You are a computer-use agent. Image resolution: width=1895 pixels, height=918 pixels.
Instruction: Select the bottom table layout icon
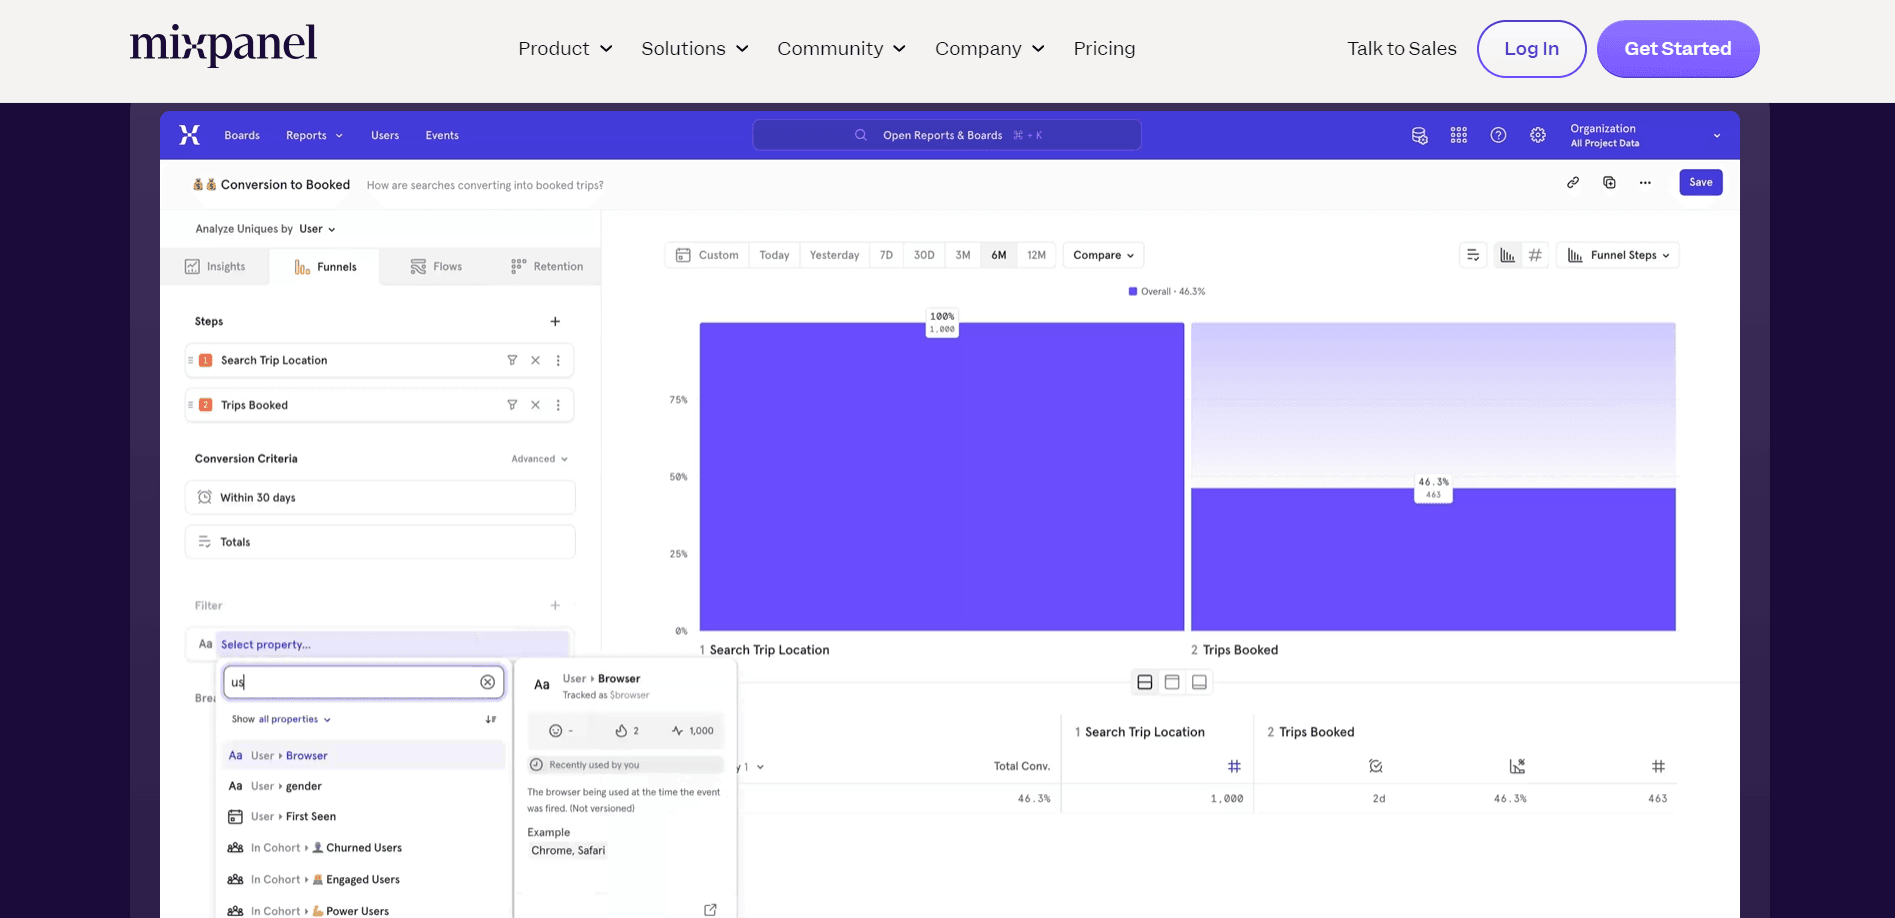click(x=1199, y=681)
